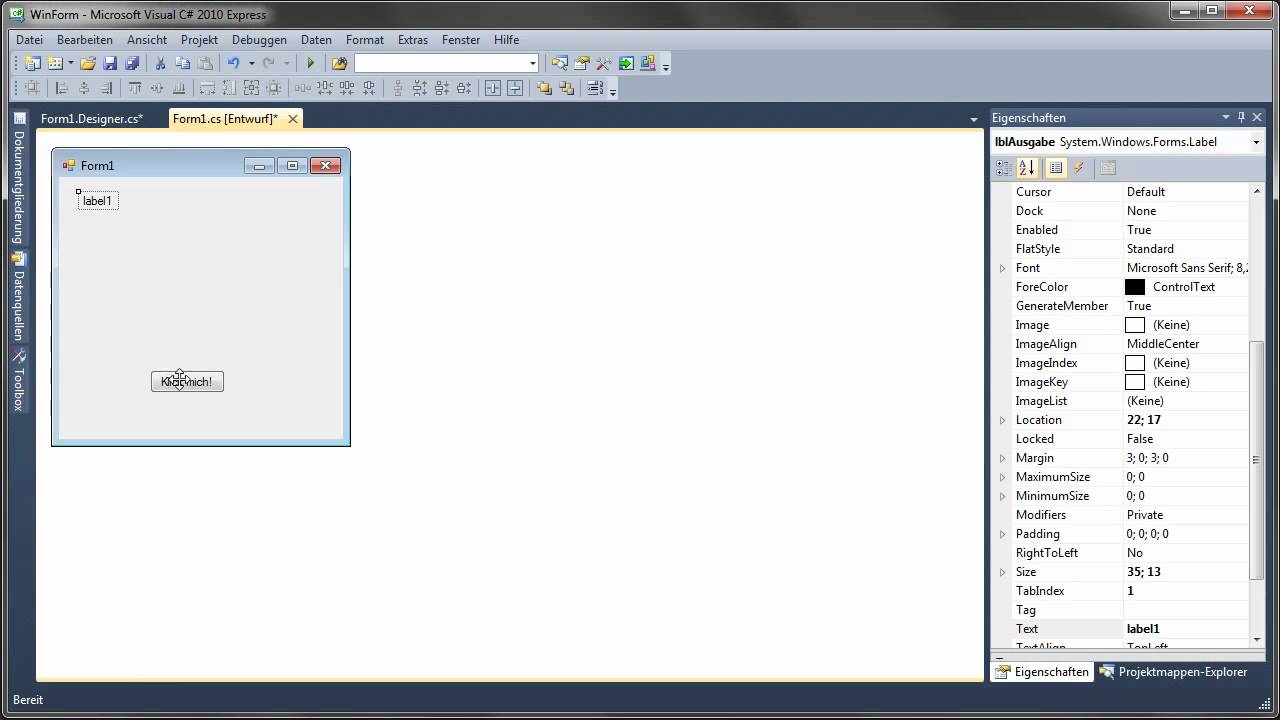Click the Bring to Front icon
Image resolution: width=1280 pixels, height=720 pixels.
pyautogui.click(x=544, y=88)
